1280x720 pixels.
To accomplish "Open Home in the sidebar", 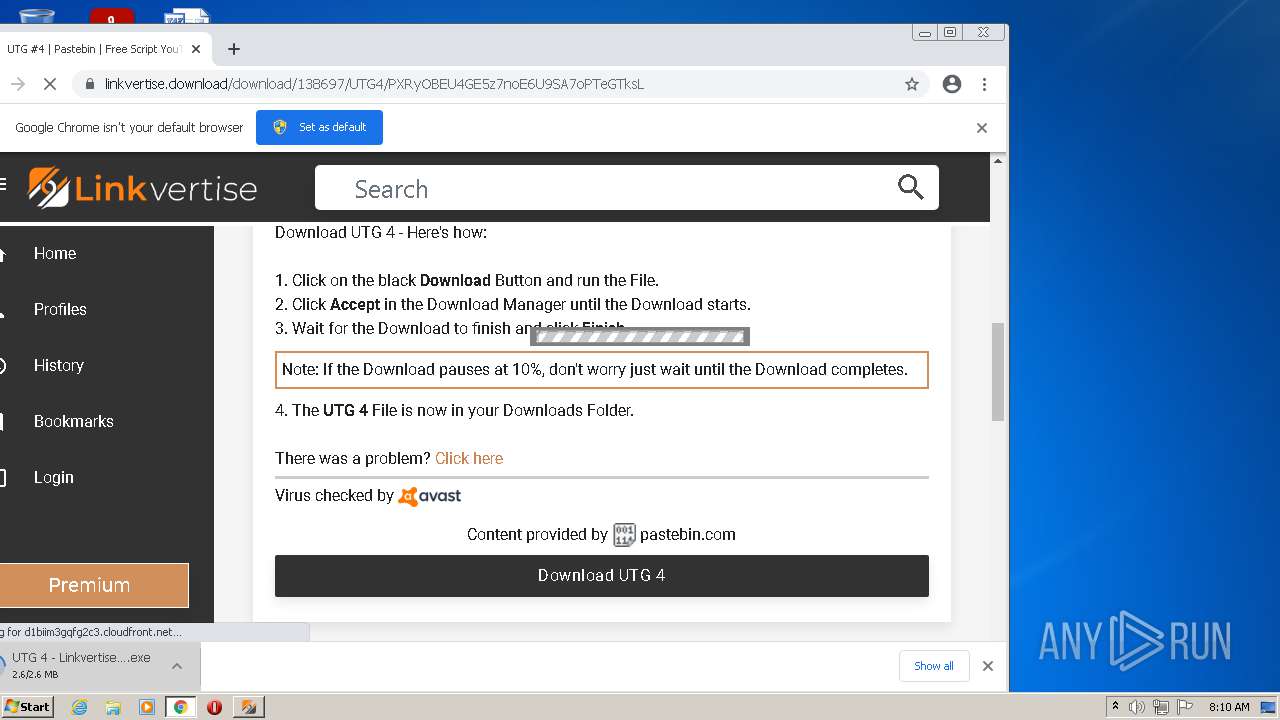I will 55,254.
